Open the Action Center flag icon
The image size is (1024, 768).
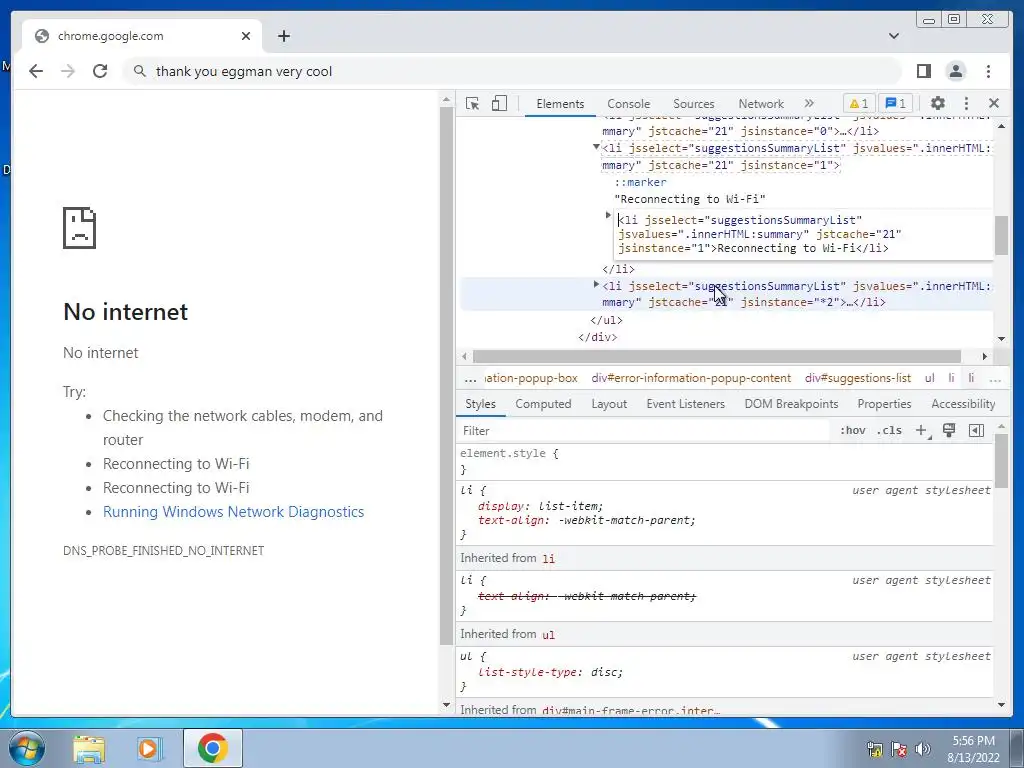click(x=899, y=749)
